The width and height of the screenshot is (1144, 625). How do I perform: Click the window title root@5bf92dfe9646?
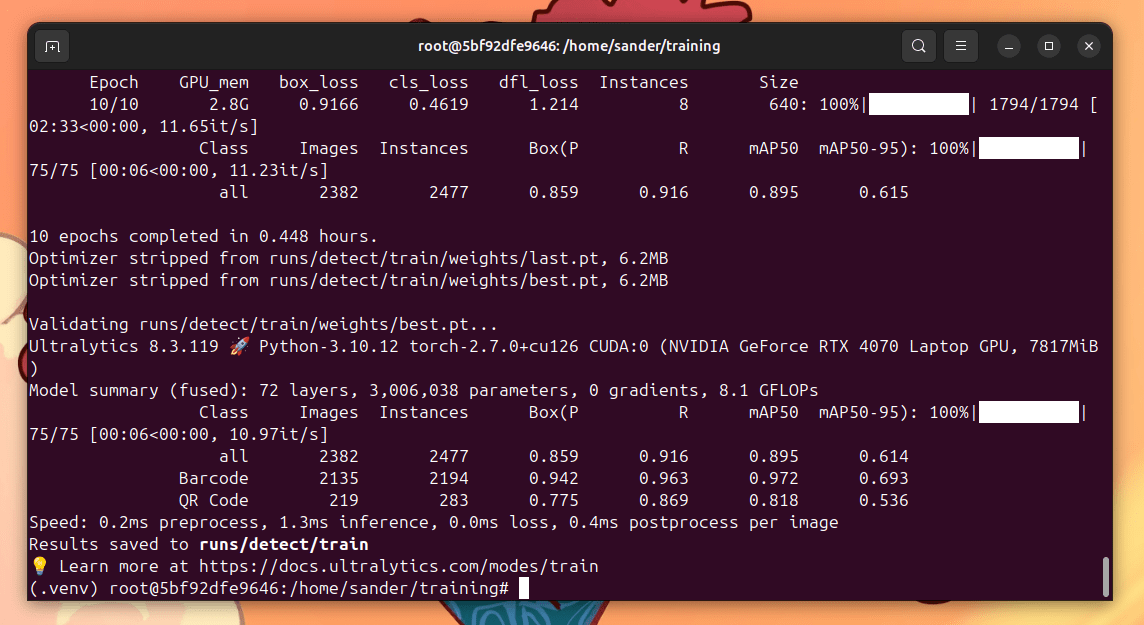click(x=569, y=46)
